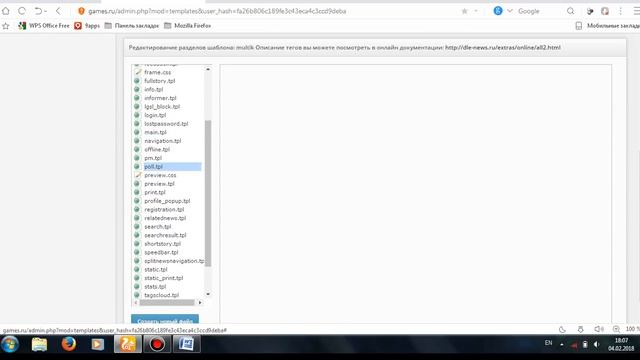Open fullstory.tpl template file
Screen dimensions: 640x360
[160, 81]
